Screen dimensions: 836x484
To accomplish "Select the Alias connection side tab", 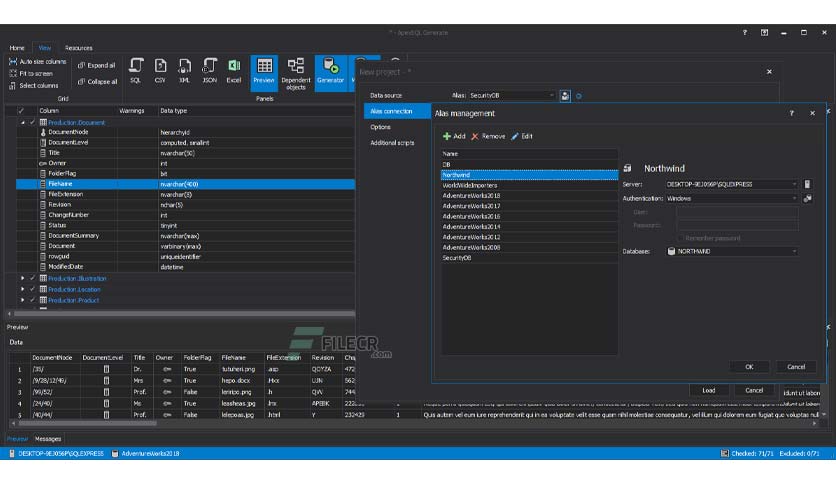I will 397,111.
